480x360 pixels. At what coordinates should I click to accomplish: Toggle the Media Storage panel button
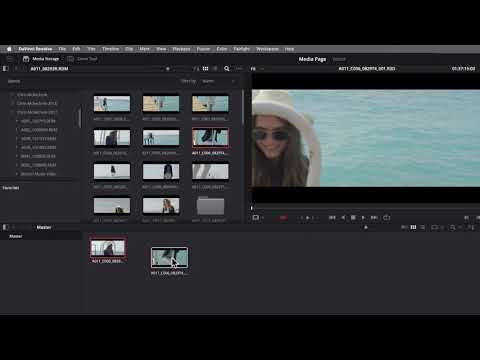click(41, 59)
